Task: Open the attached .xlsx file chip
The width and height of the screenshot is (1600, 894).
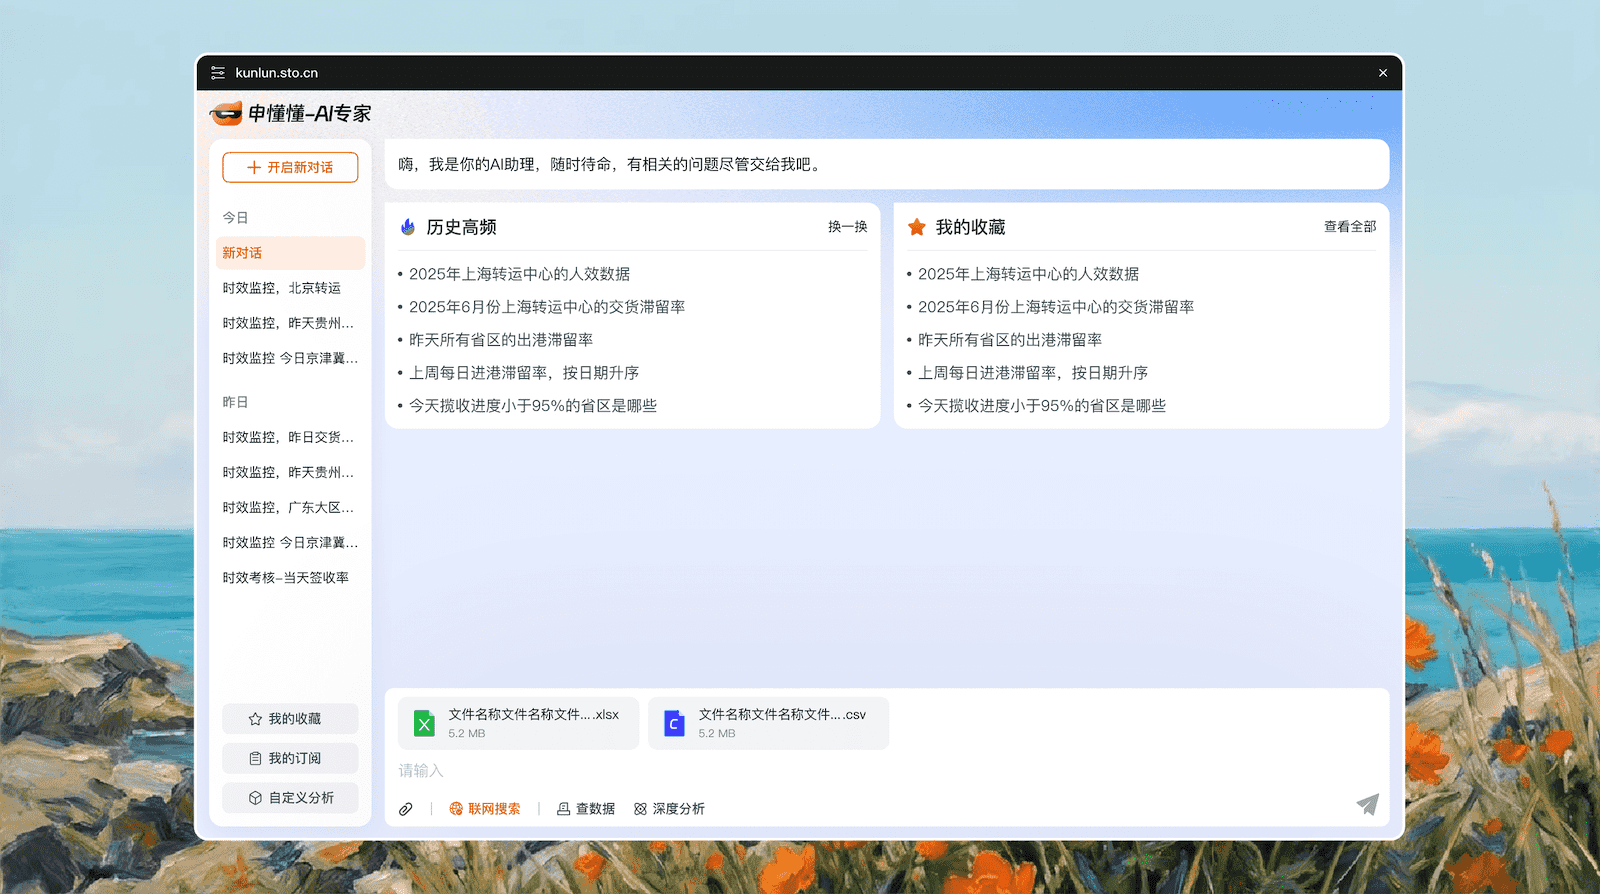Action: click(518, 723)
